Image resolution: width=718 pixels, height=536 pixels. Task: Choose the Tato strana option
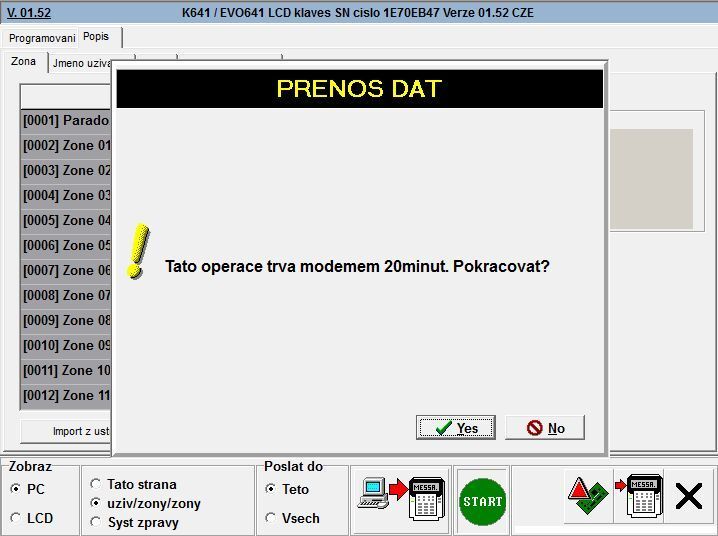(x=96, y=484)
